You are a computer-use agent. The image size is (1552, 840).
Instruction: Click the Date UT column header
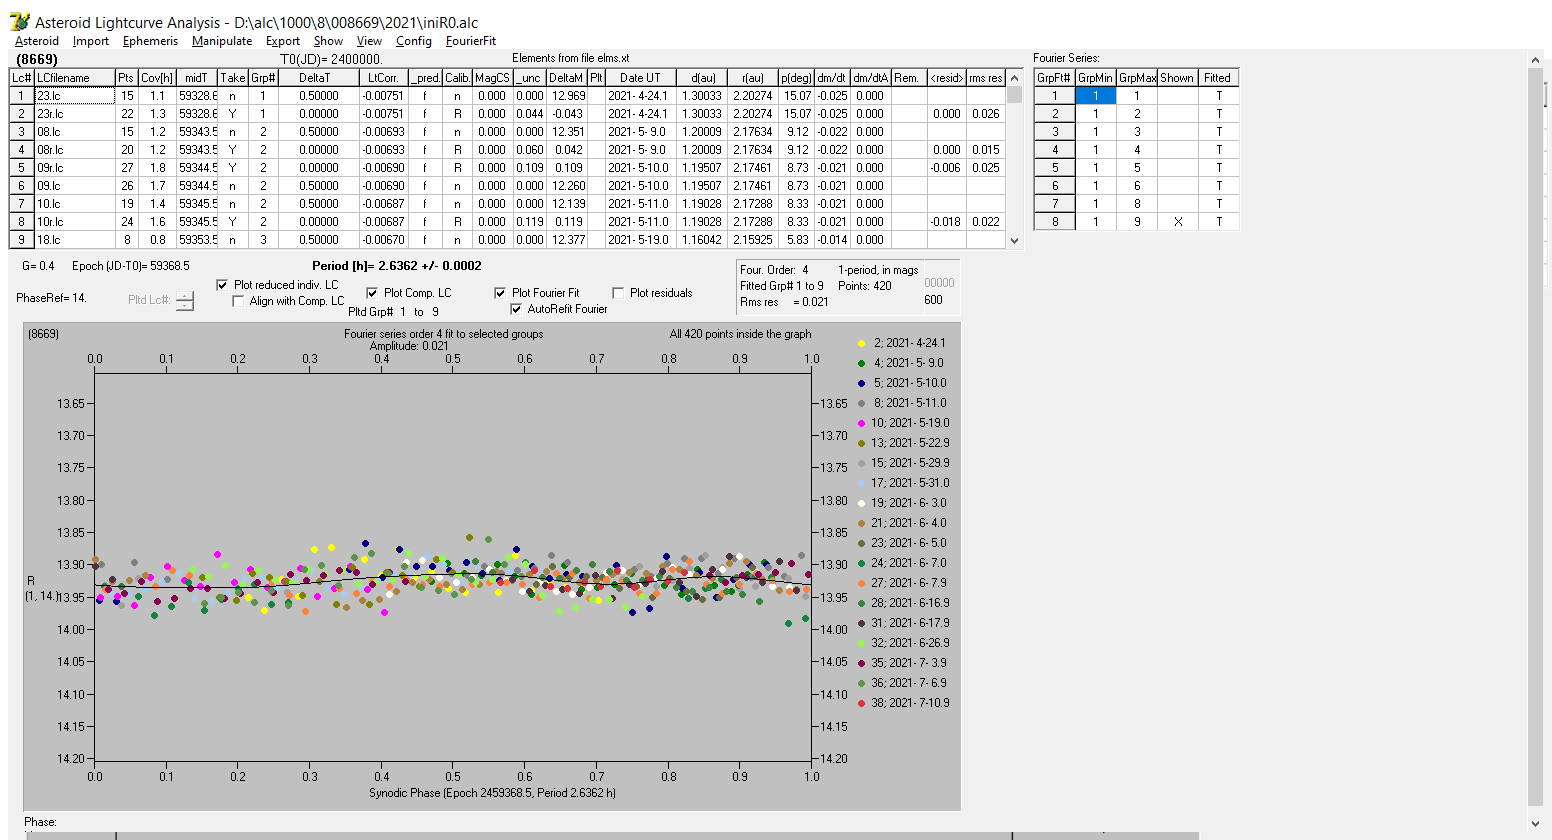coord(640,78)
